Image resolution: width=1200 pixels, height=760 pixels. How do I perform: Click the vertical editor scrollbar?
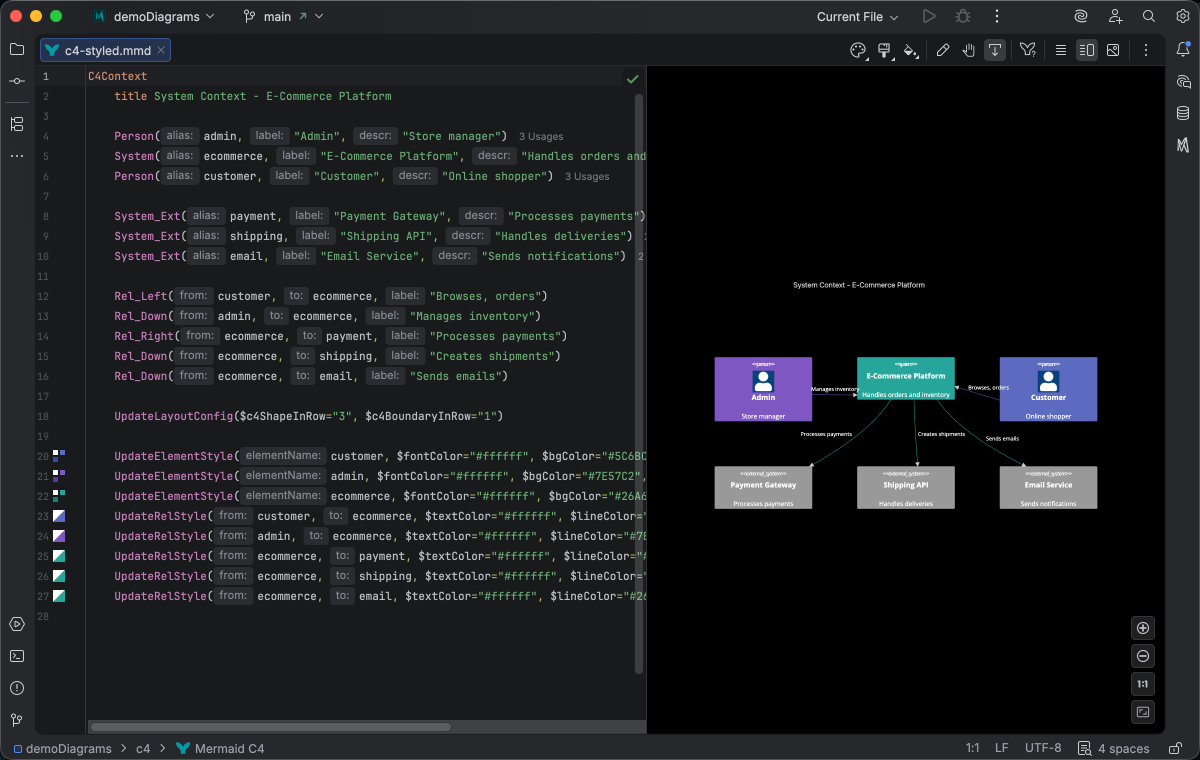coord(640,384)
